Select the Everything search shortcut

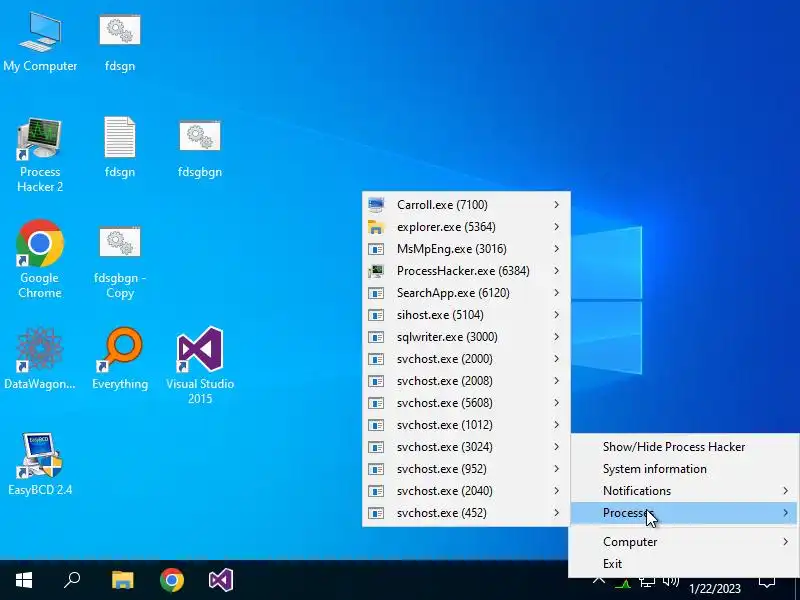click(120, 358)
